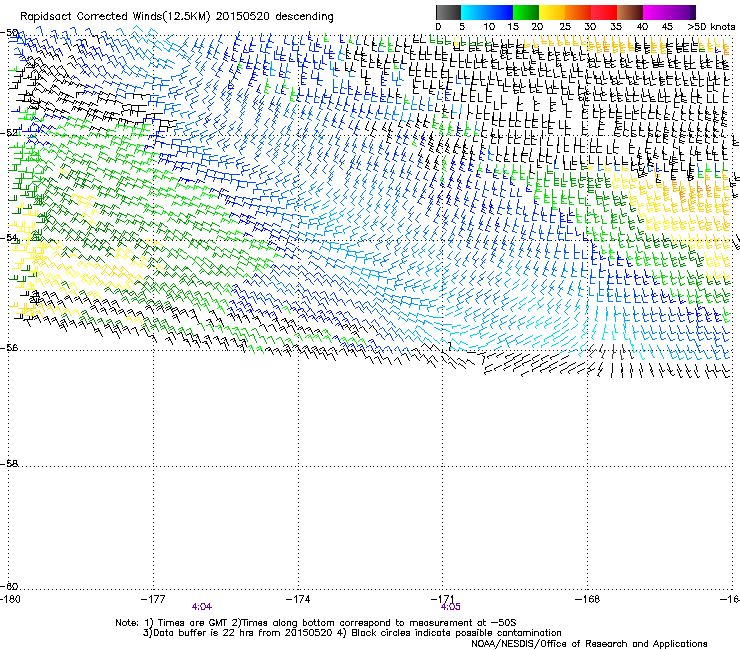Image resolution: width=740 pixels, height=650 pixels.
Task: Click the 'Times are GMT' note line
Action: [315, 623]
